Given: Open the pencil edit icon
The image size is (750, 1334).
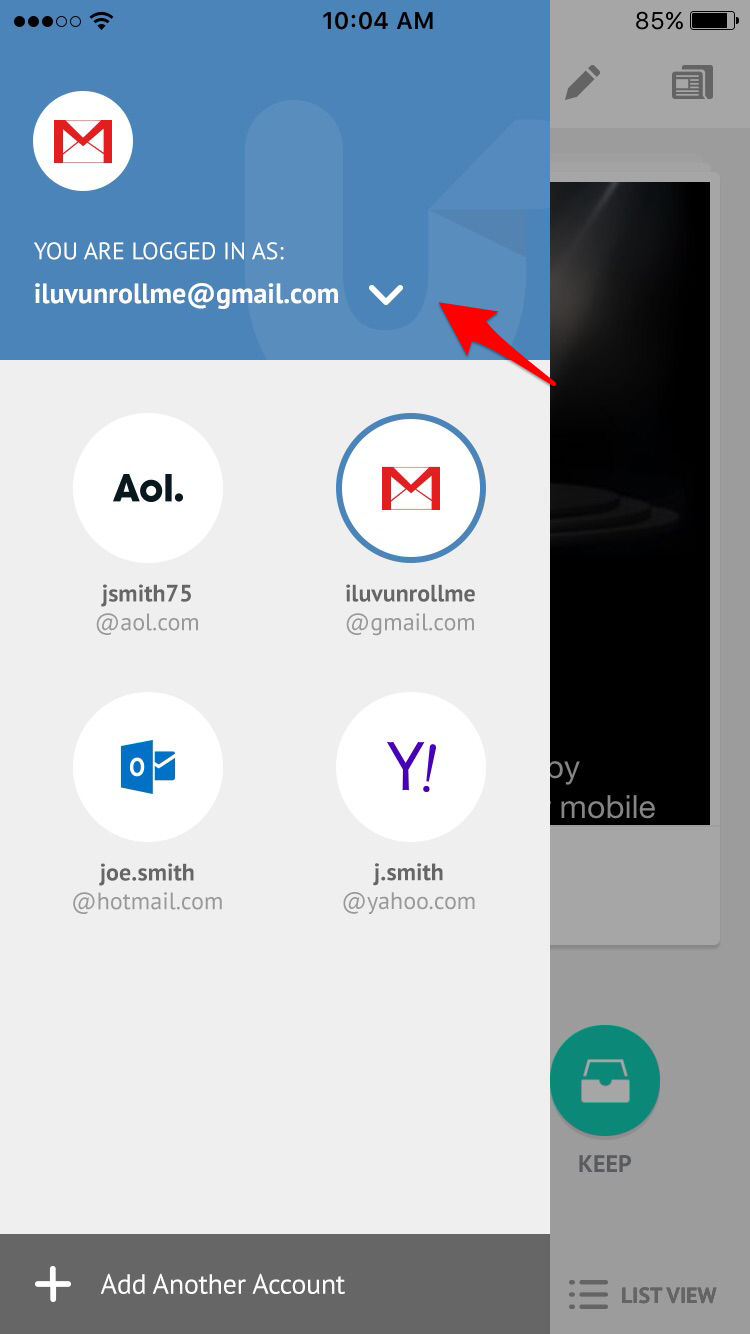Looking at the screenshot, I should pyautogui.click(x=583, y=83).
